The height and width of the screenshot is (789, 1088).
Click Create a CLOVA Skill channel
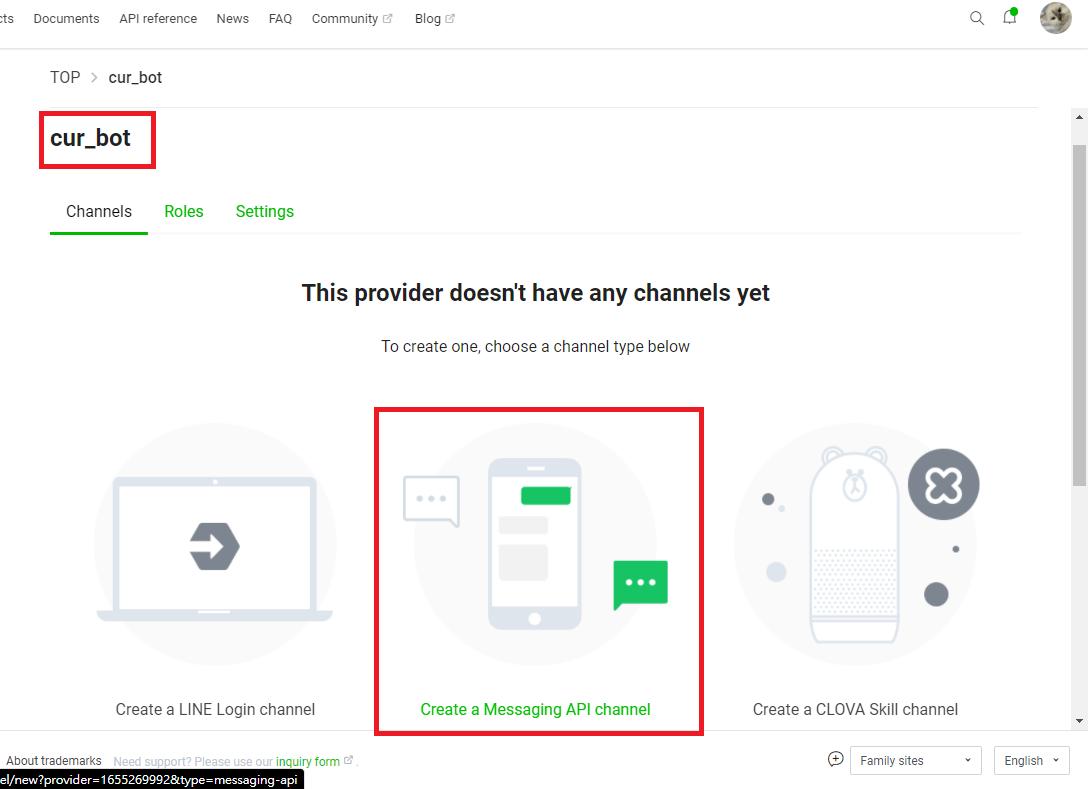pos(856,709)
